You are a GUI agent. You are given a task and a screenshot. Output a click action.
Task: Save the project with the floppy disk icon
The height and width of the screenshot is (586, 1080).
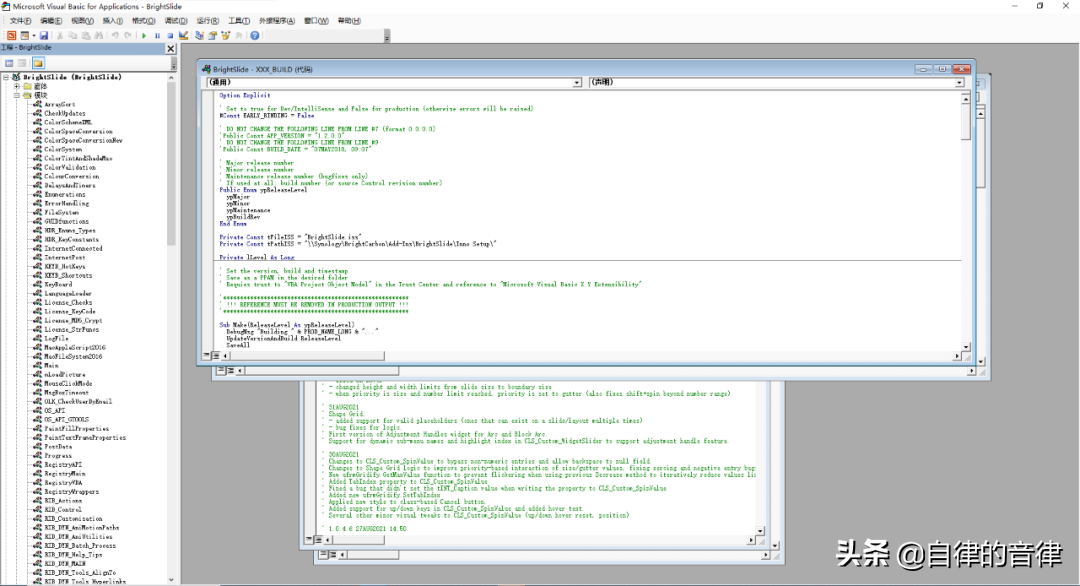(44, 36)
